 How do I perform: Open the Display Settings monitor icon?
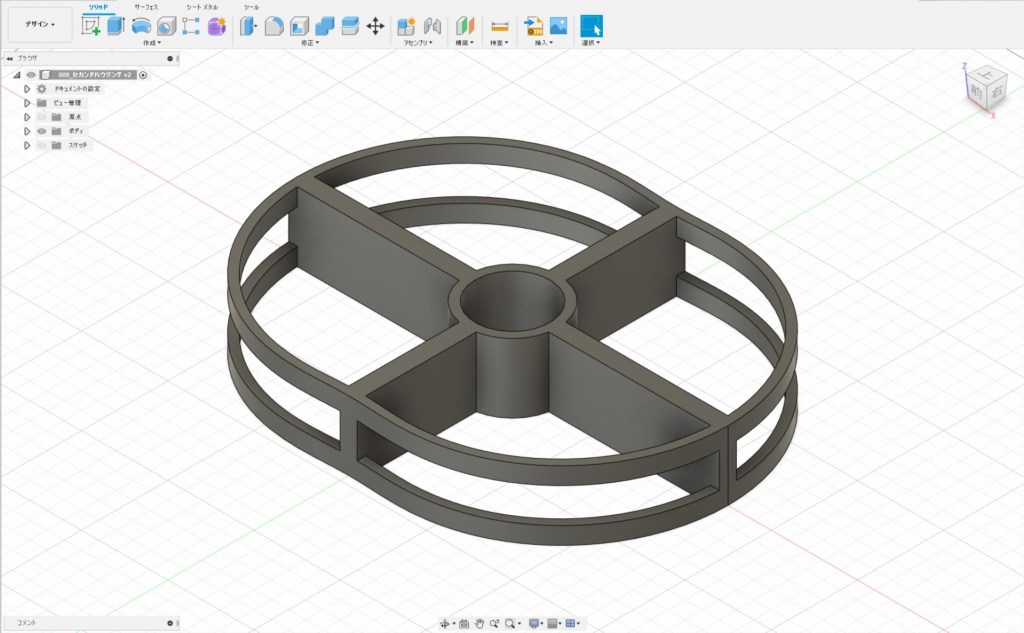(x=534, y=624)
